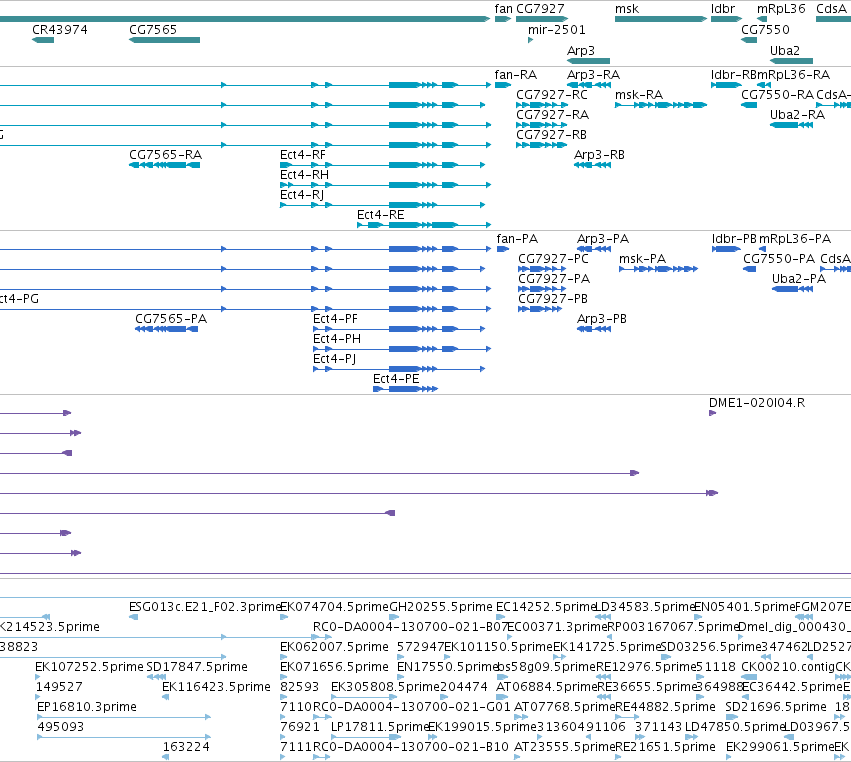Image resolution: width=851 pixels, height=762 pixels.
Task: Select the CG7927-PA protein label
Action: [x=554, y=279]
